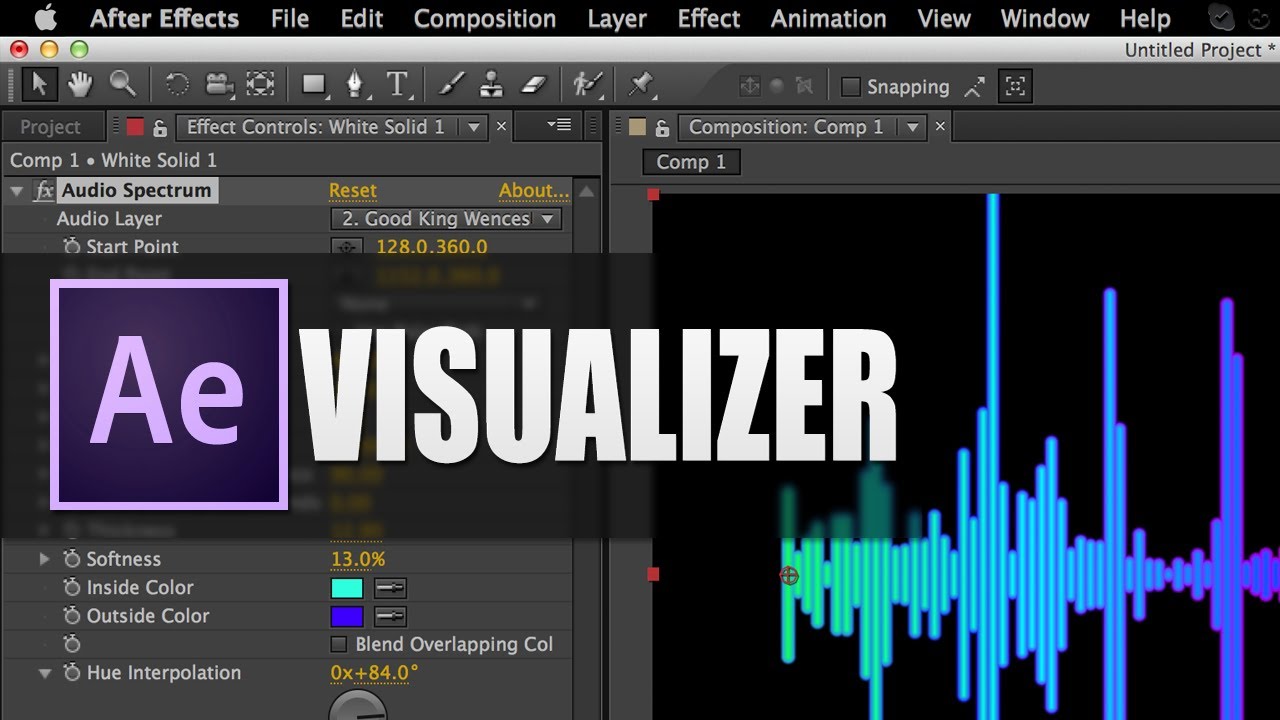Image resolution: width=1280 pixels, height=720 pixels.
Task: Click the Effect Controls scrollbar up arrow
Action: (588, 190)
